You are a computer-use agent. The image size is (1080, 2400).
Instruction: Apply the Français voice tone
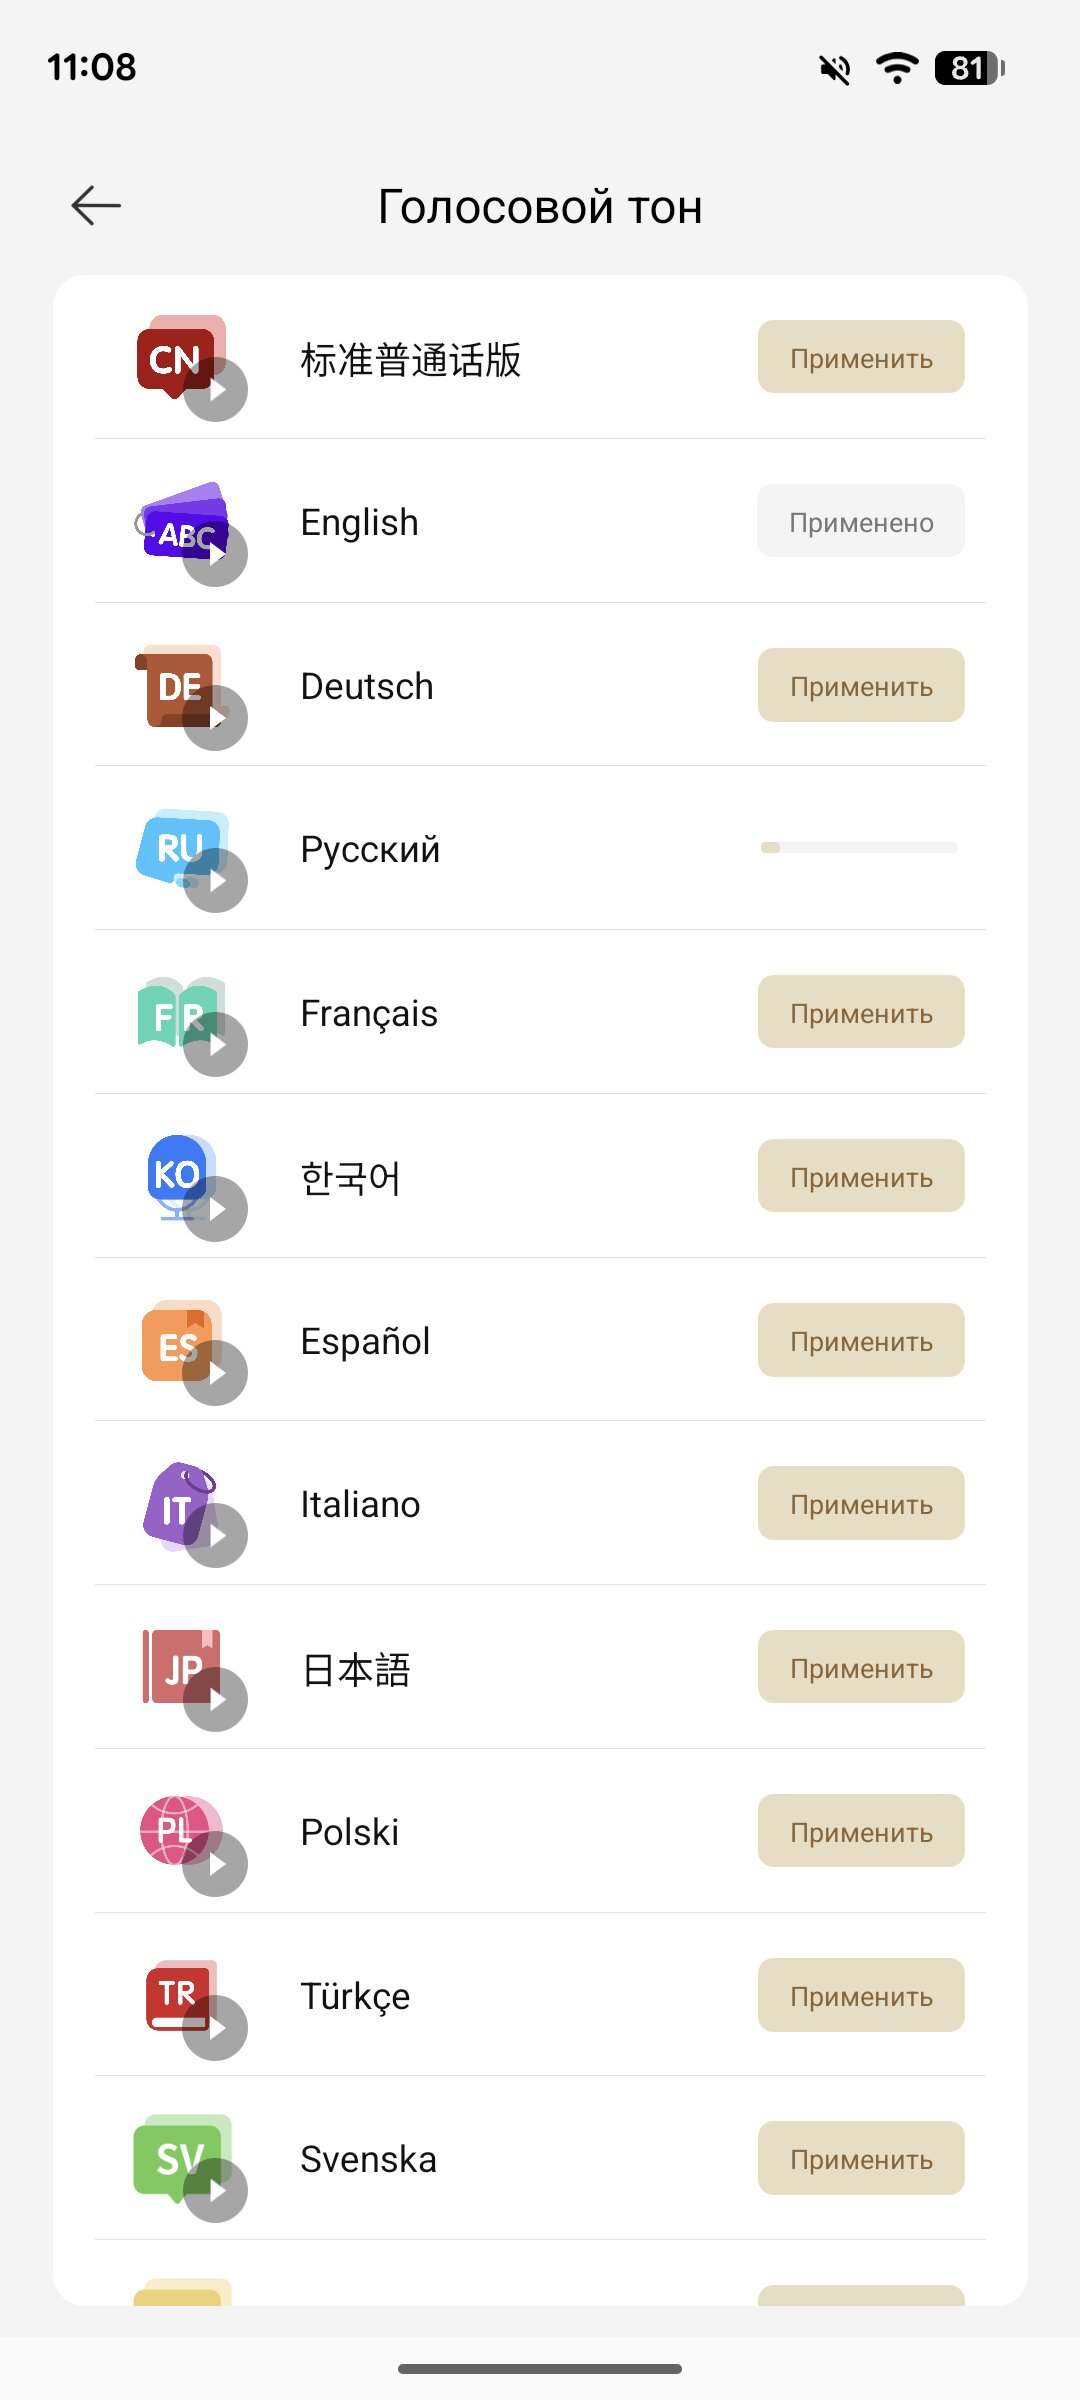point(860,1012)
